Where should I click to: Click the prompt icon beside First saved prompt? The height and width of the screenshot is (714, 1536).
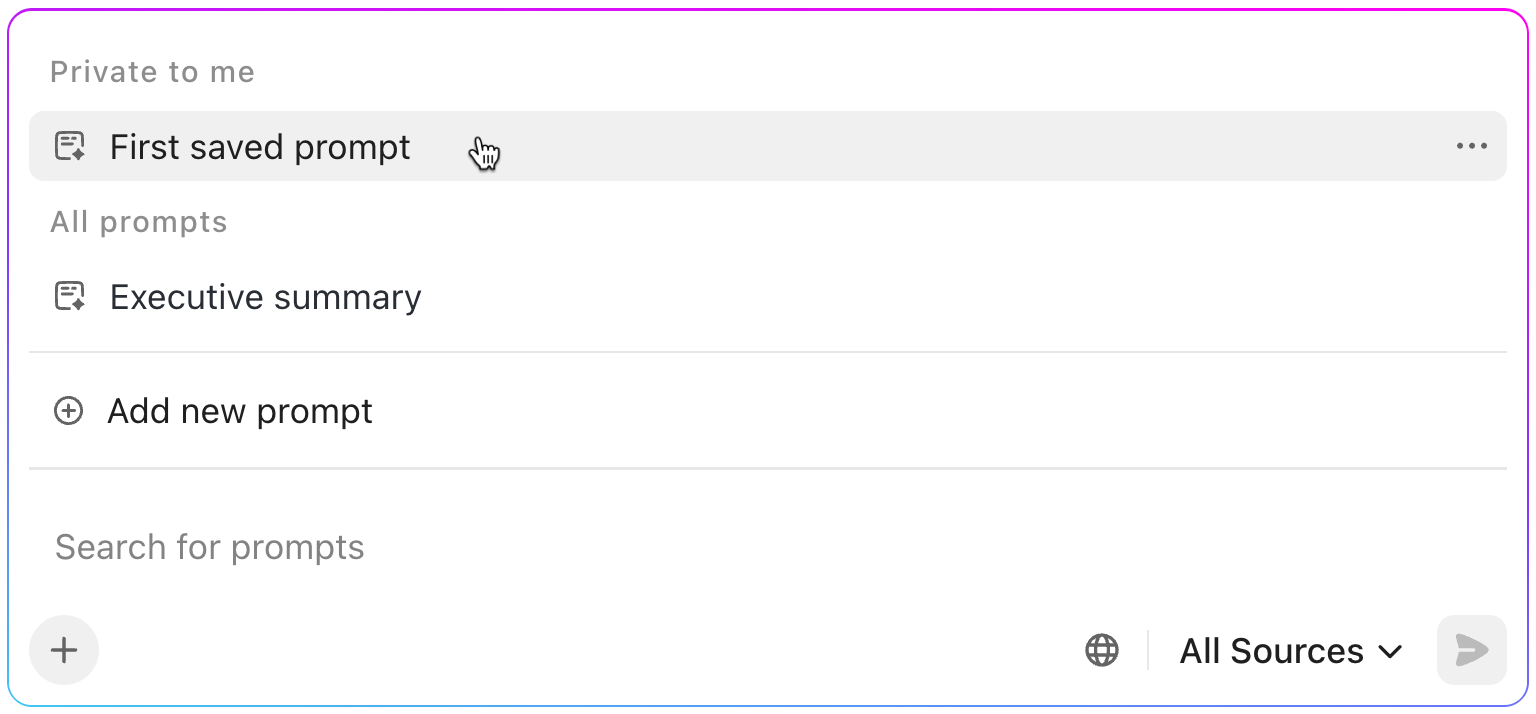tap(68, 146)
